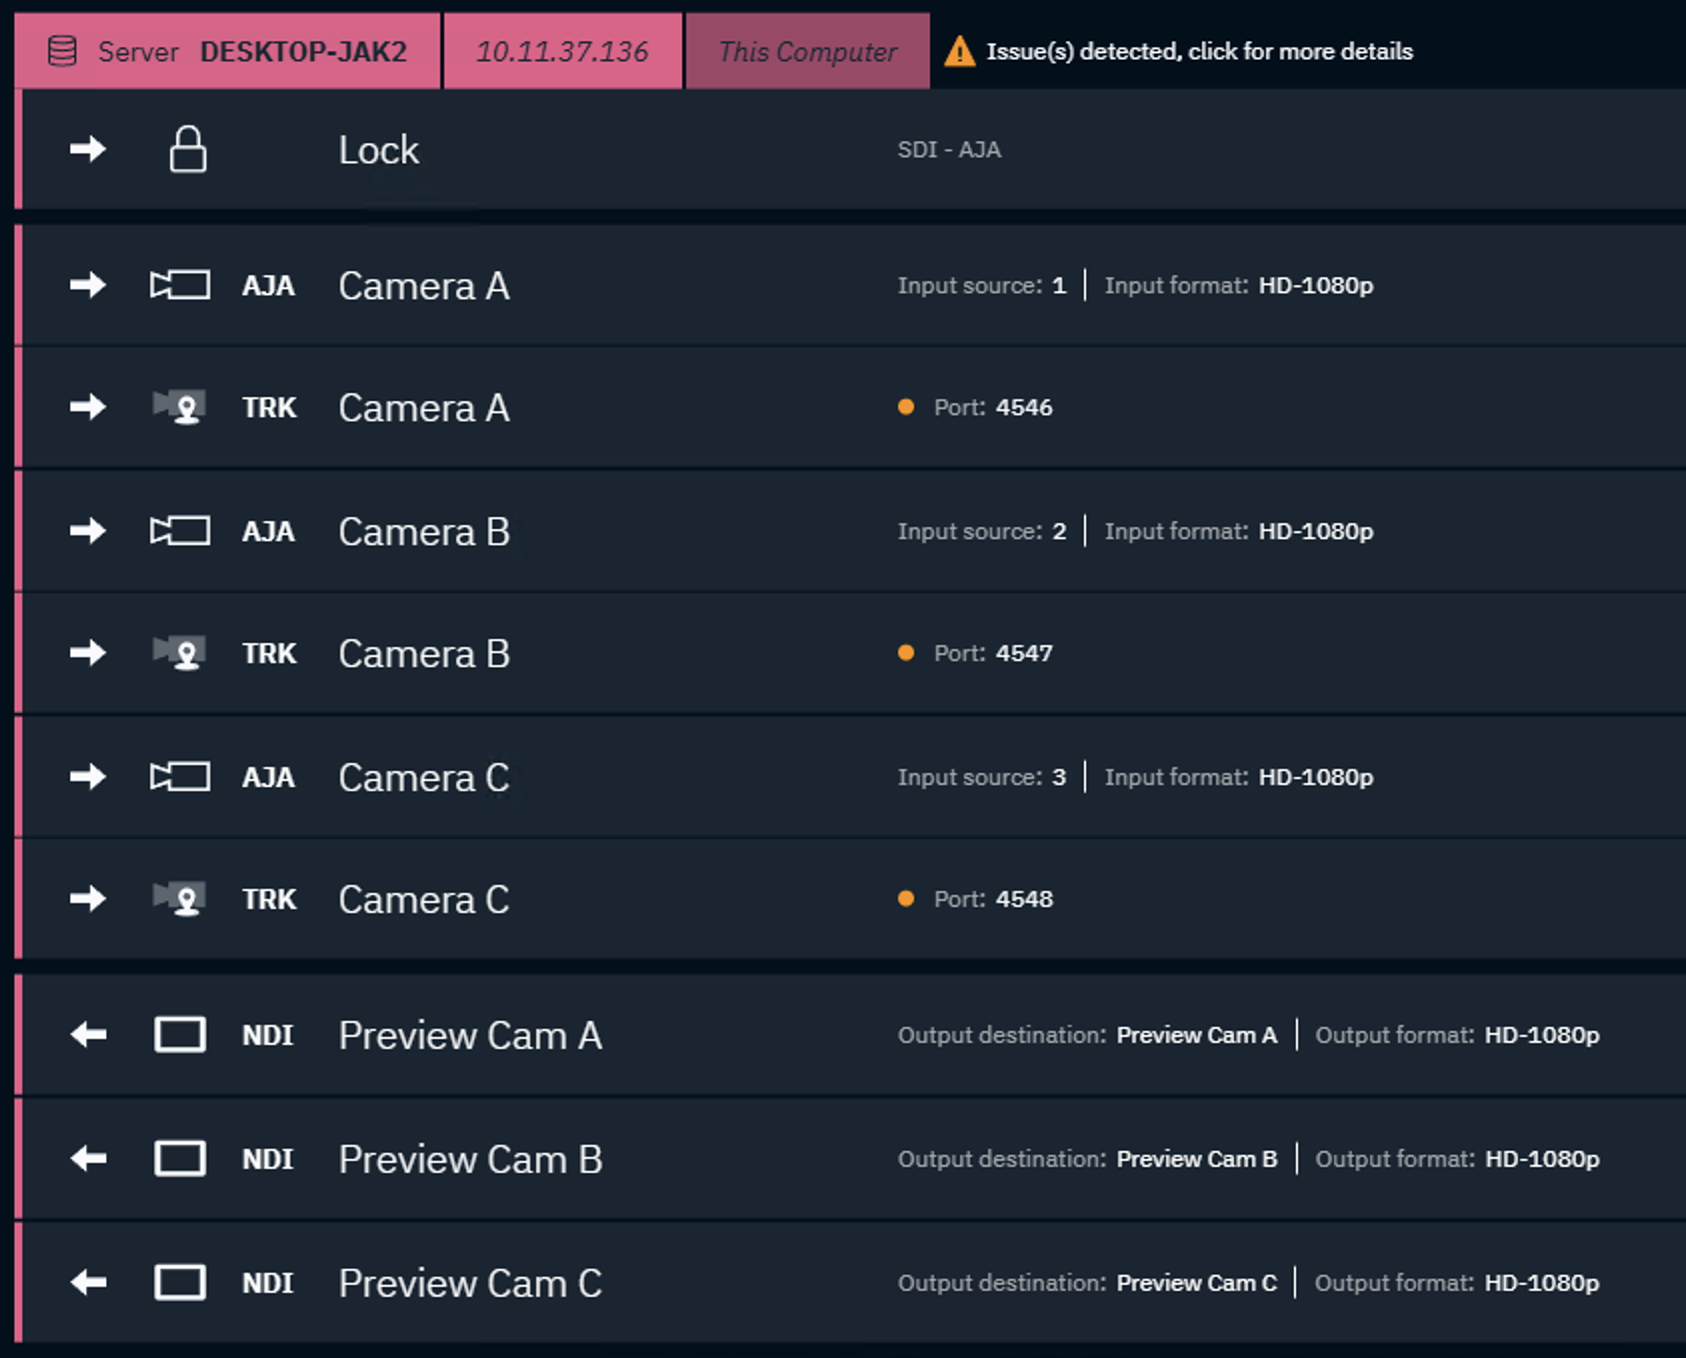1686x1358 pixels.
Task: Click the NDI monitor icon for Preview Cam C
Action: 181,1282
